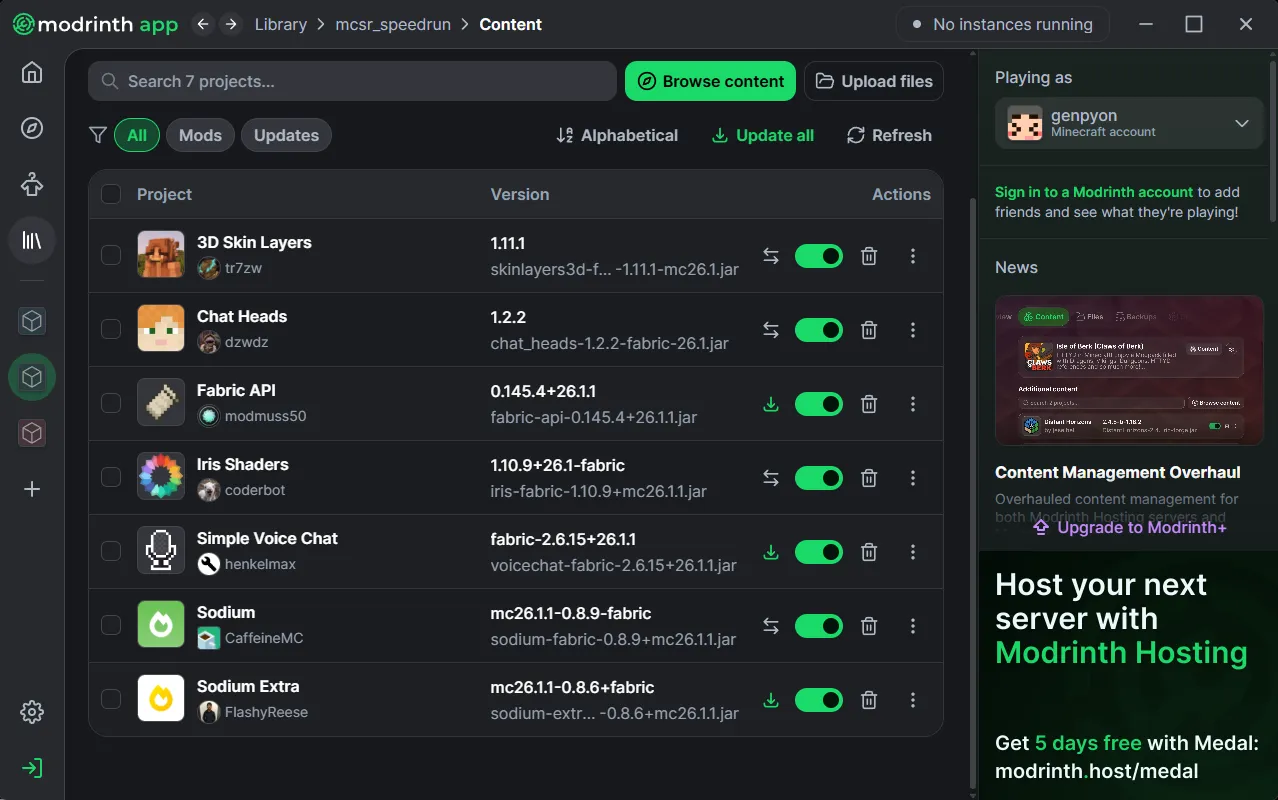
Task: Tick the select-all checkbox in Project header
Action: (111, 194)
